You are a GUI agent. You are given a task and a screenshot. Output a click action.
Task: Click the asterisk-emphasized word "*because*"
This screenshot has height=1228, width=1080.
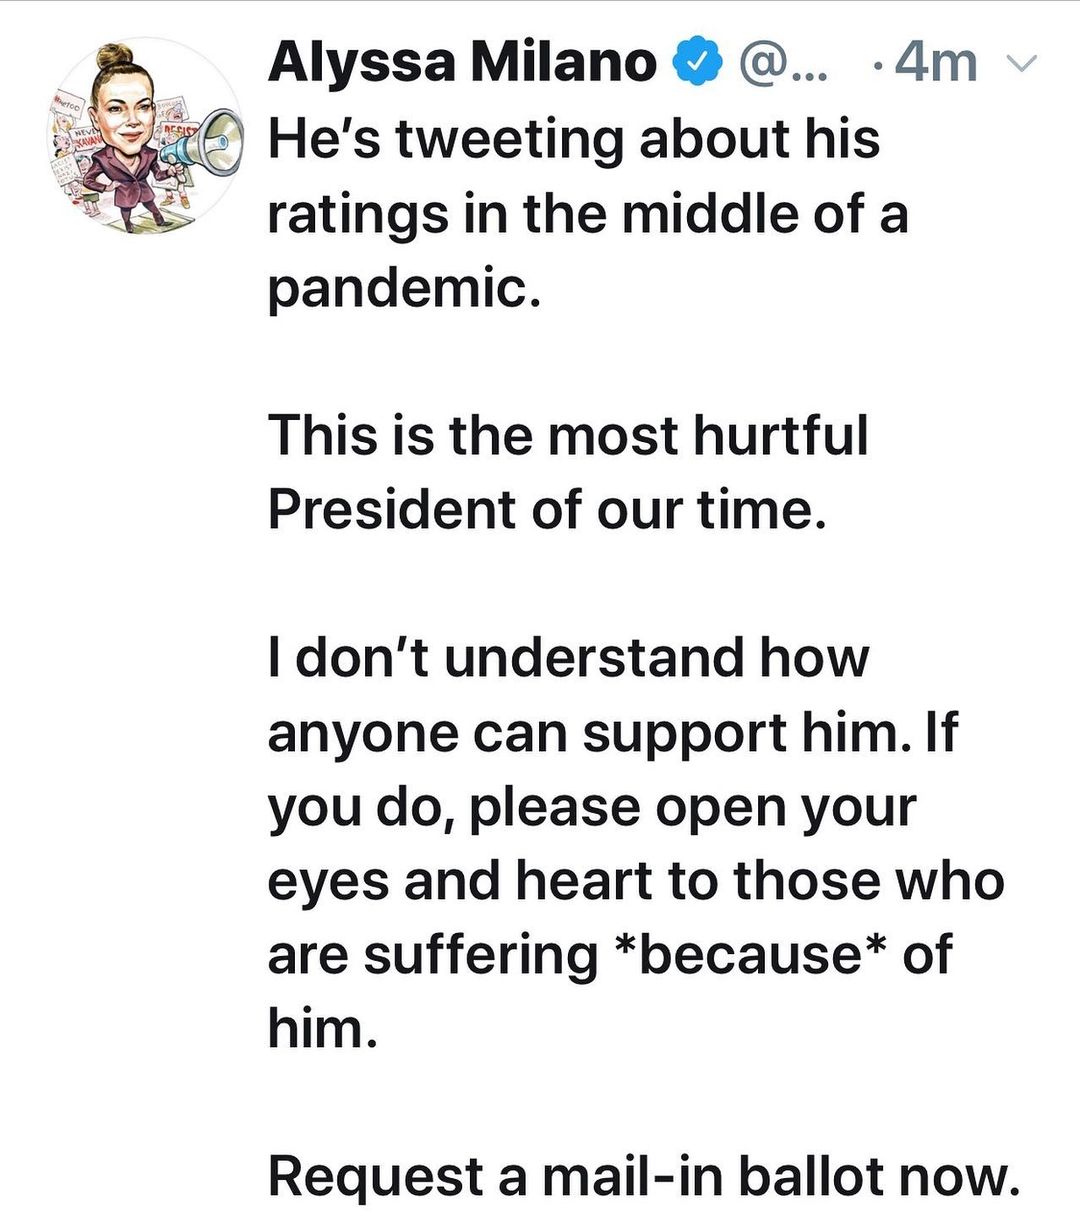coord(750,954)
